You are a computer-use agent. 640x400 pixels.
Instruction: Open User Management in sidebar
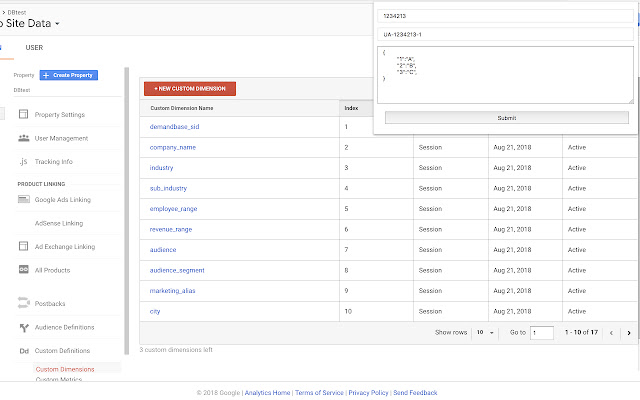61,138
